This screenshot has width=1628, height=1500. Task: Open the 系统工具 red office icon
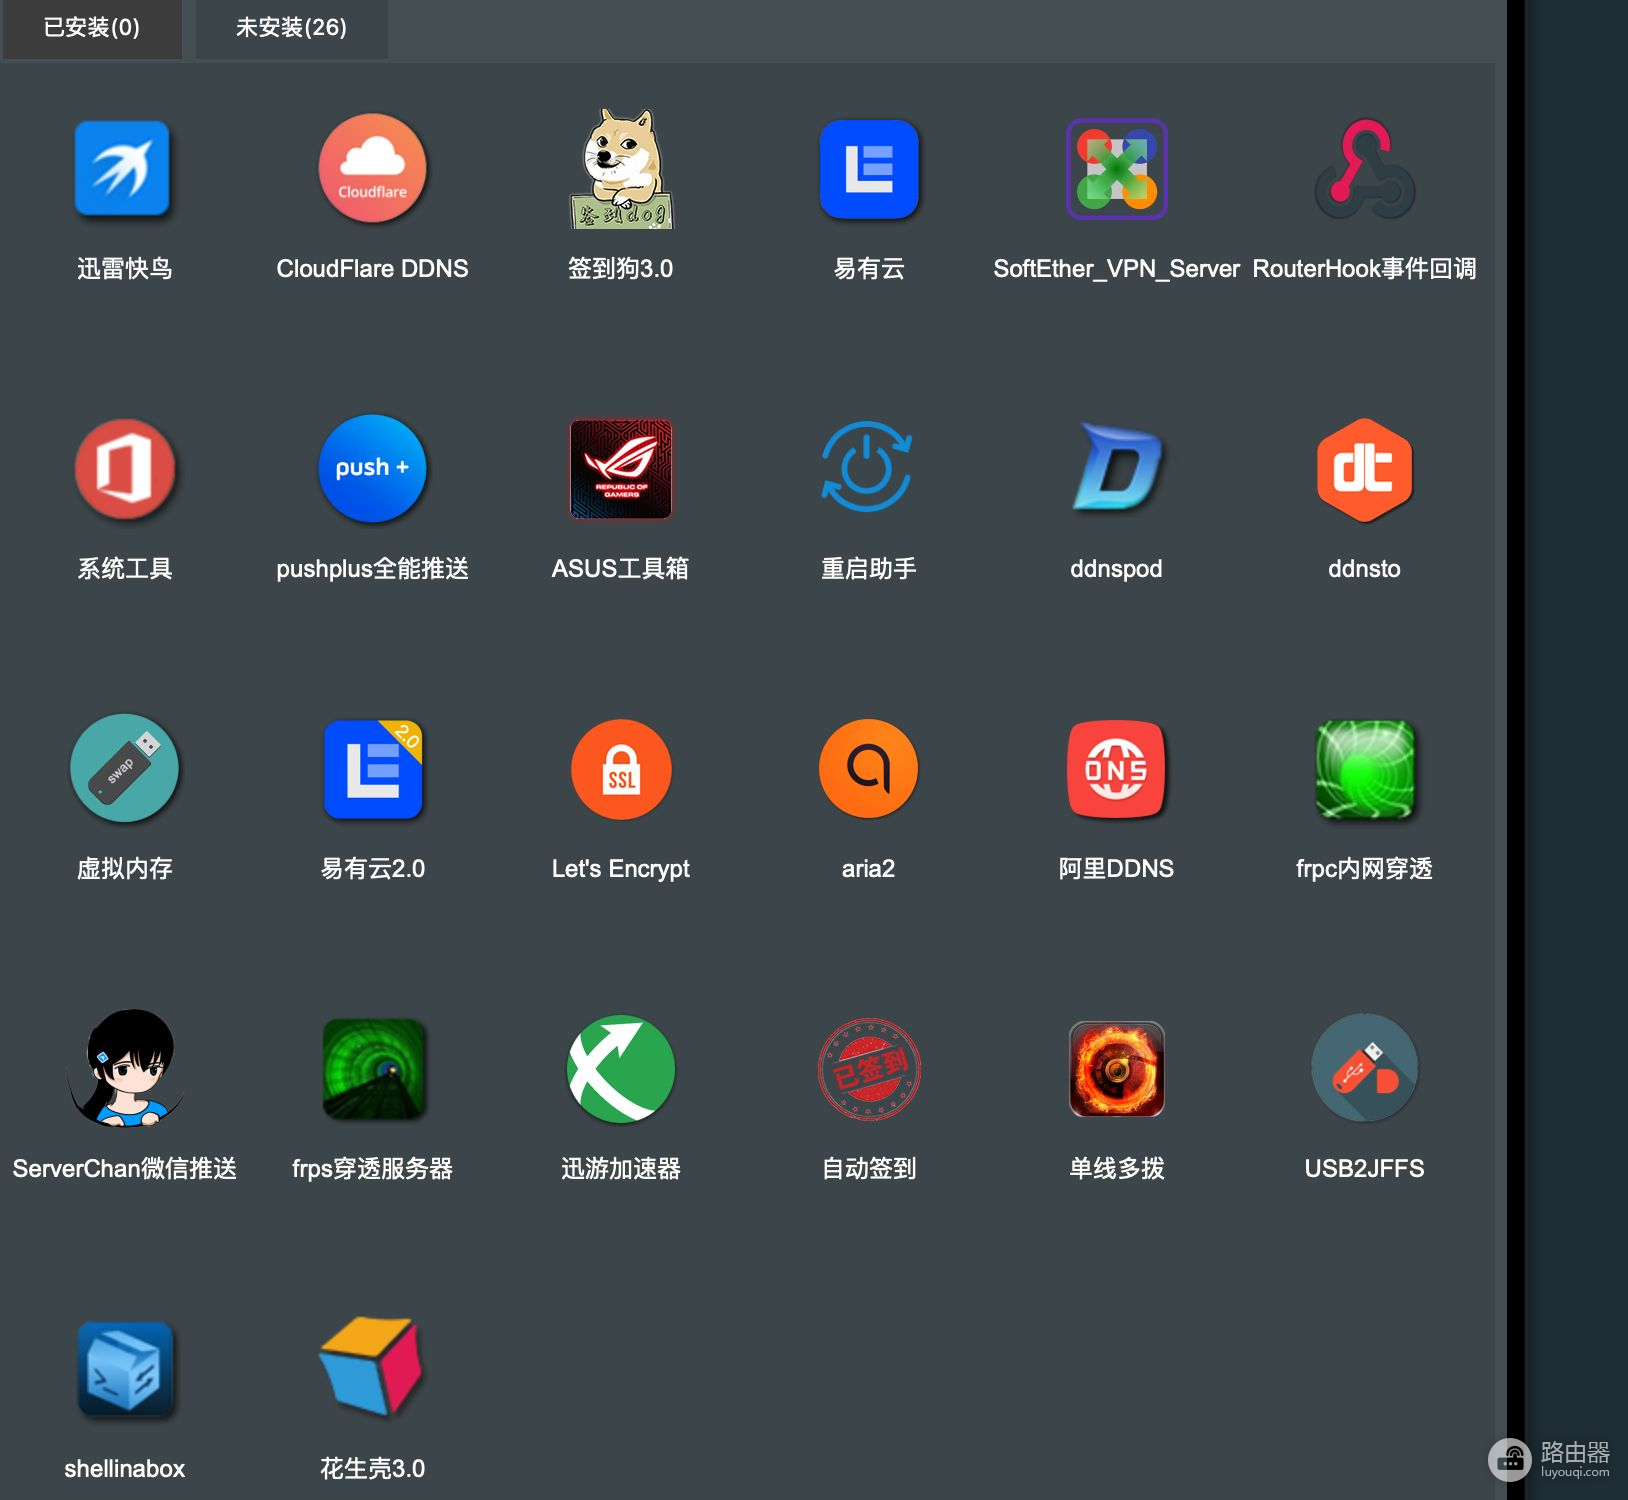(x=125, y=469)
